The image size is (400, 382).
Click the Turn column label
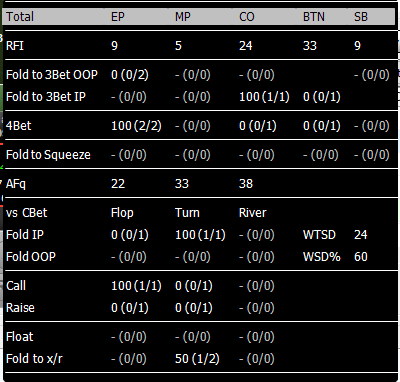[187, 213]
